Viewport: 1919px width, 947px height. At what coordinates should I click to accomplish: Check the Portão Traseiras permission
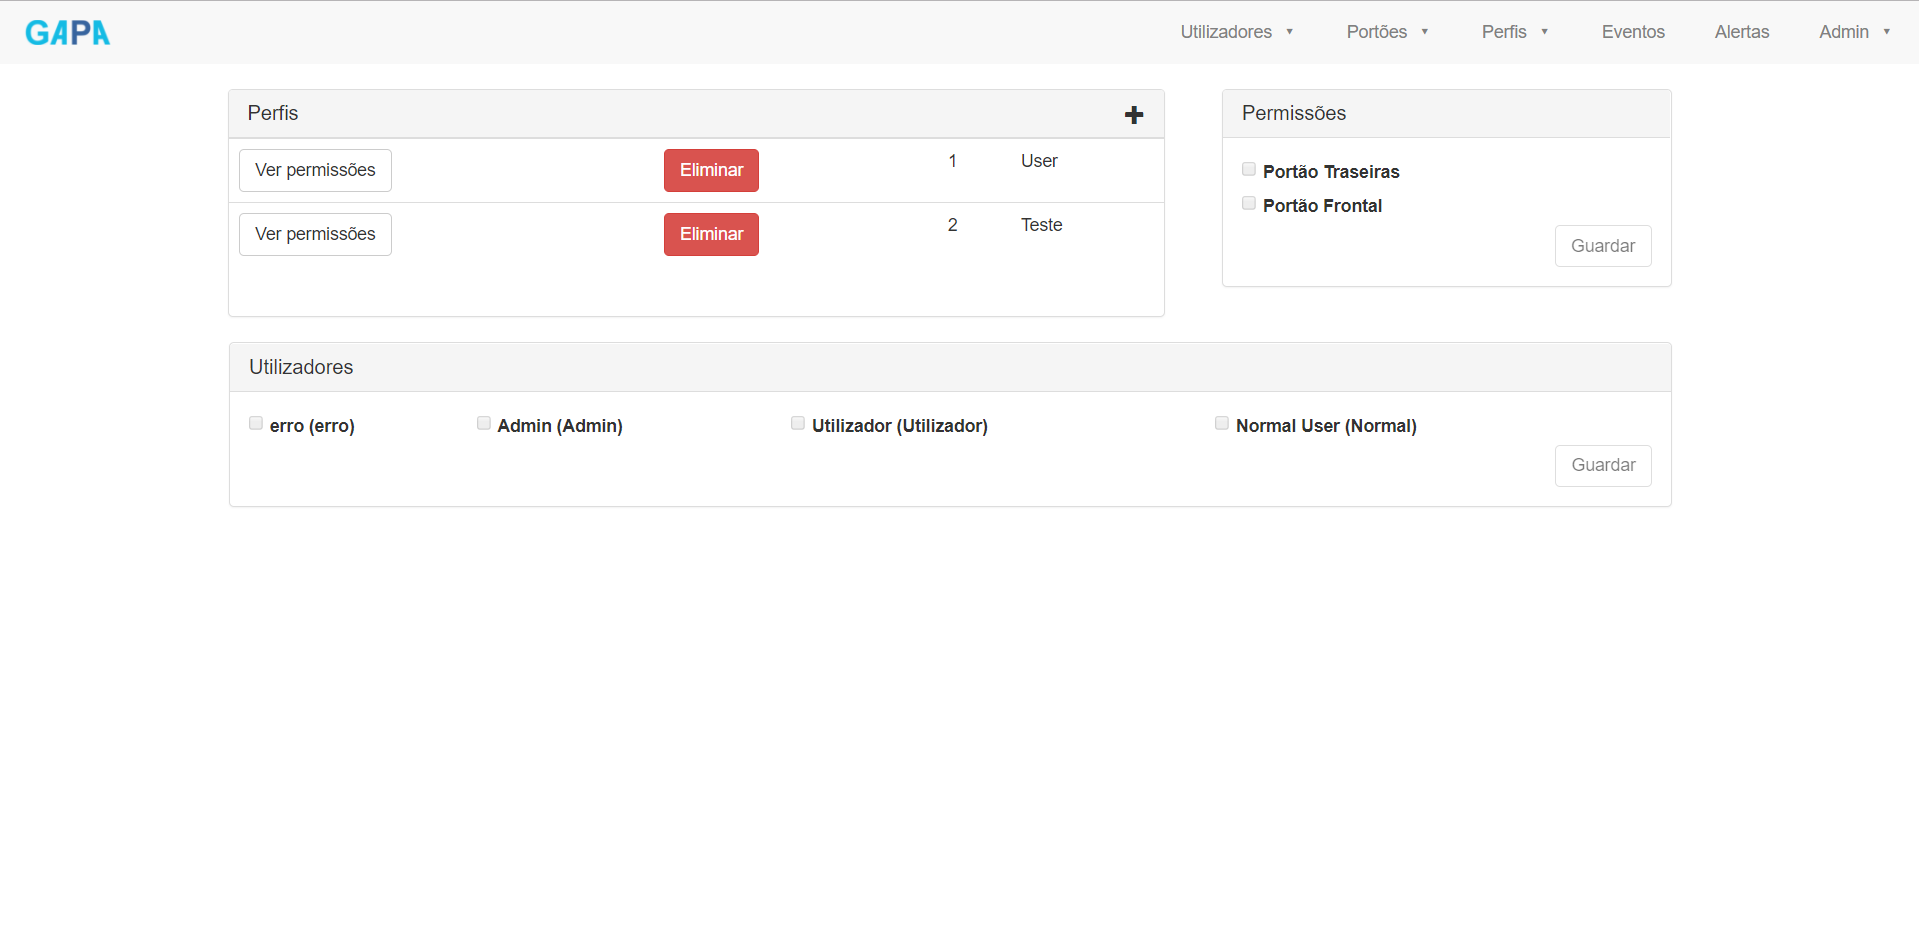pyautogui.click(x=1249, y=169)
